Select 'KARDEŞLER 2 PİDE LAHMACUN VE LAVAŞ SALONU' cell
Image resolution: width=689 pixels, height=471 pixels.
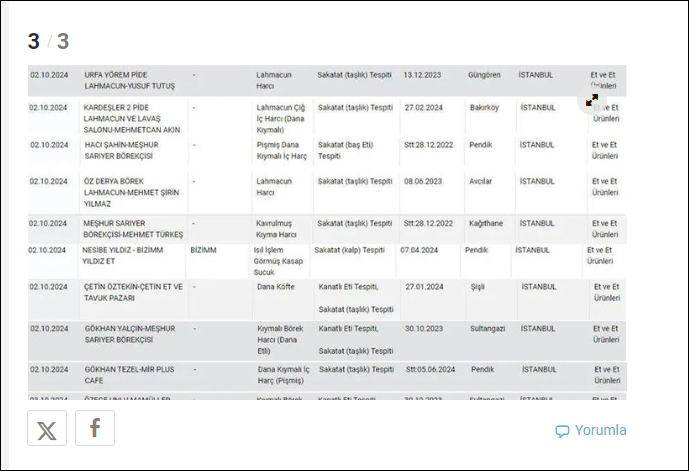coord(132,119)
